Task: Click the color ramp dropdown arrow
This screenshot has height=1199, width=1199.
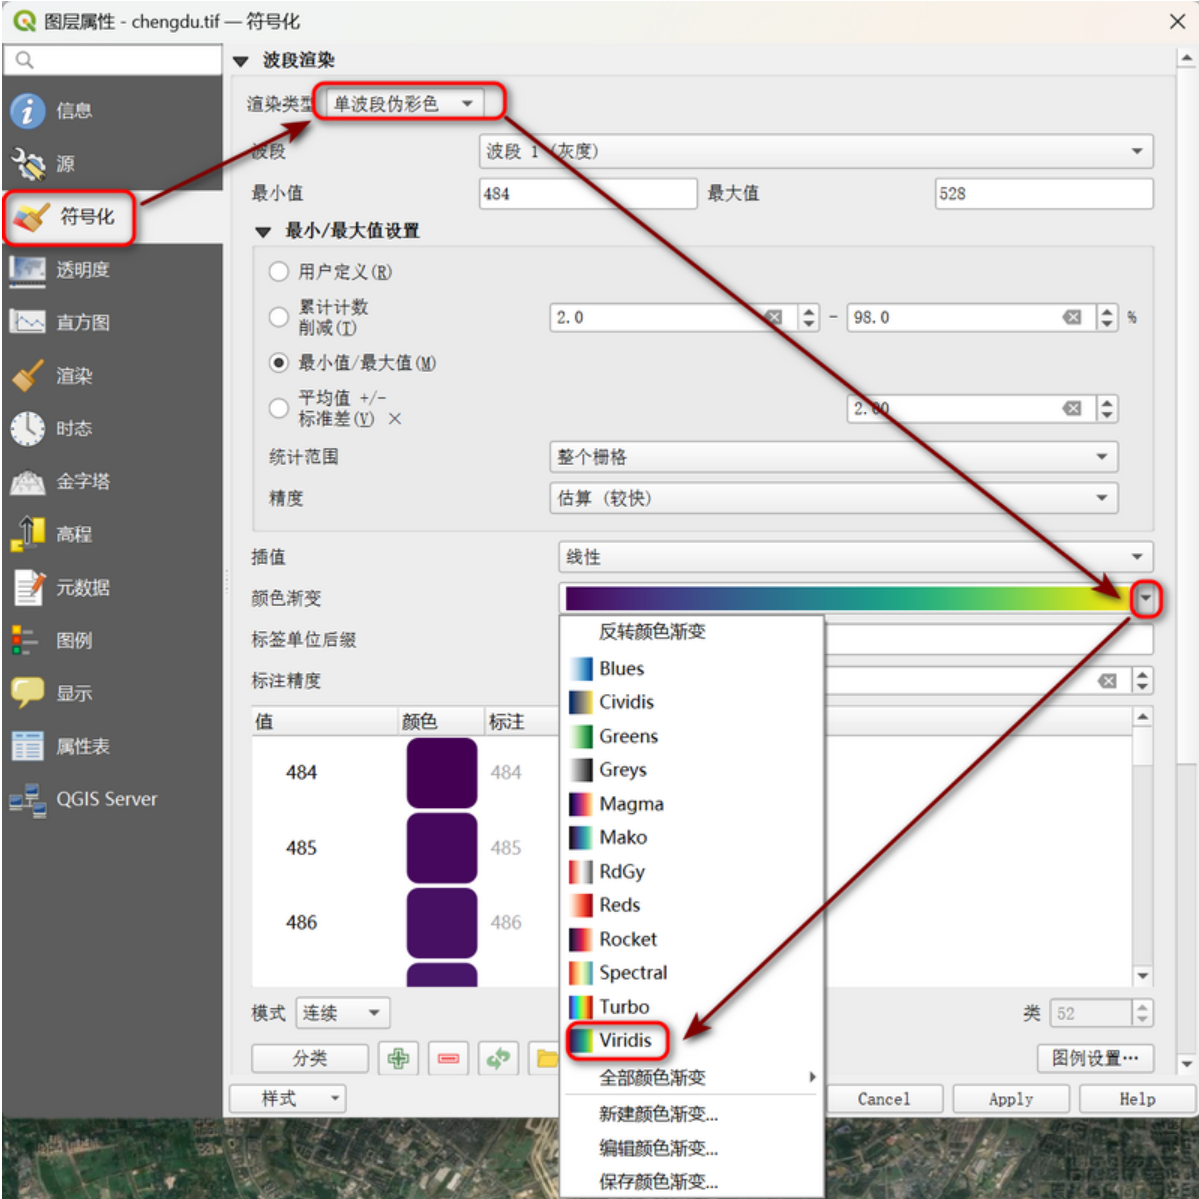Action: click(x=1145, y=598)
